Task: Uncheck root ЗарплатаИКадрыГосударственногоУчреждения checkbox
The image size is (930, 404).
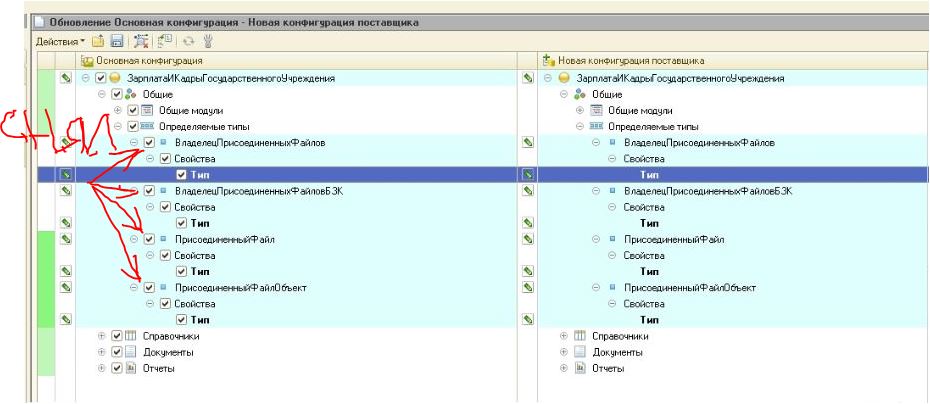Action: point(100,78)
